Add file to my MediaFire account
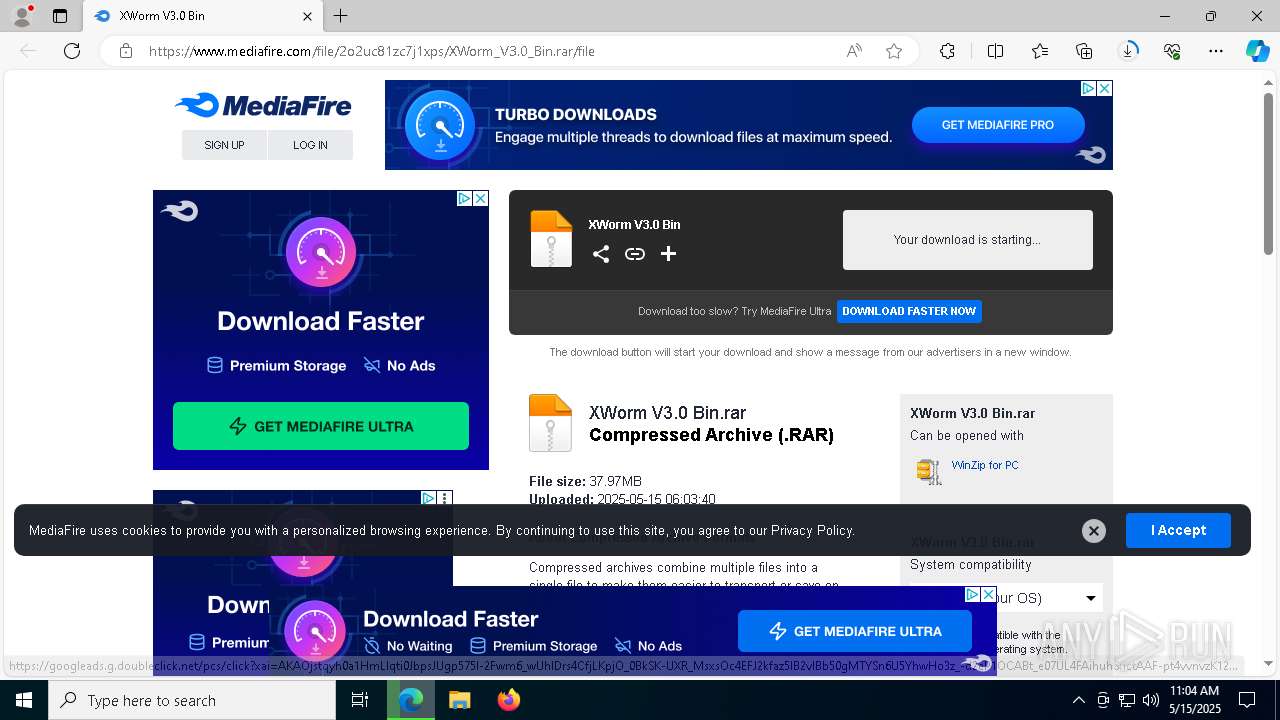Viewport: 1280px width, 720px height. (669, 254)
